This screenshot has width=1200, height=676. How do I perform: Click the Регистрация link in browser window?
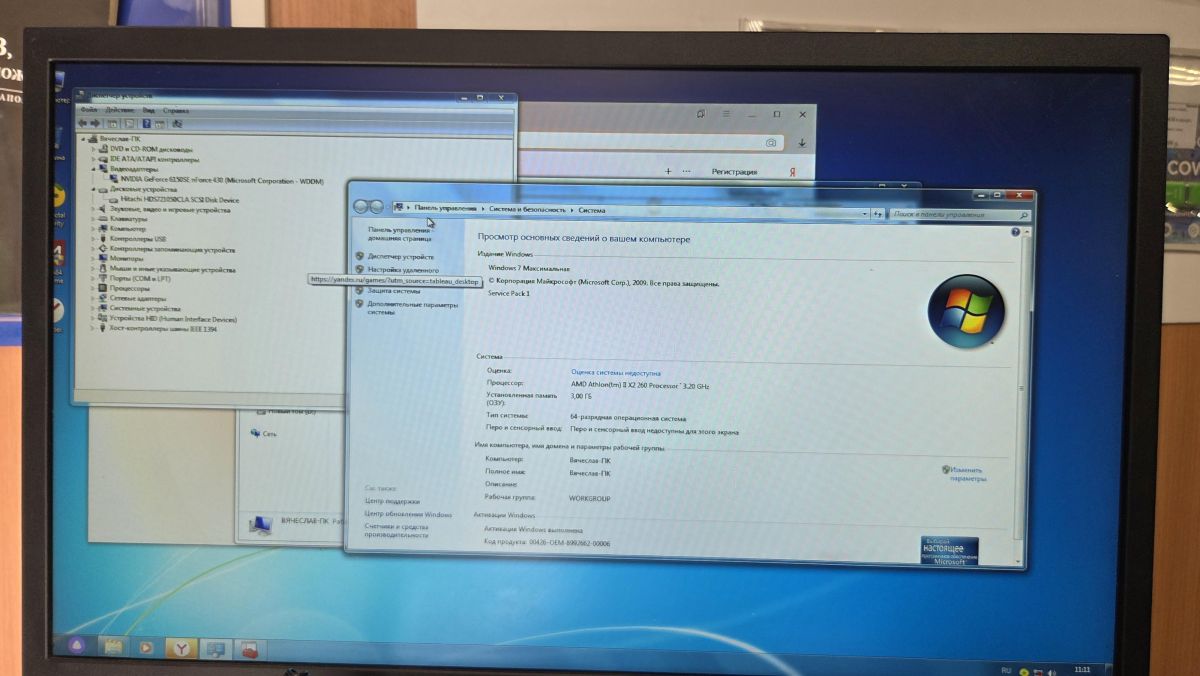click(x=734, y=172)
